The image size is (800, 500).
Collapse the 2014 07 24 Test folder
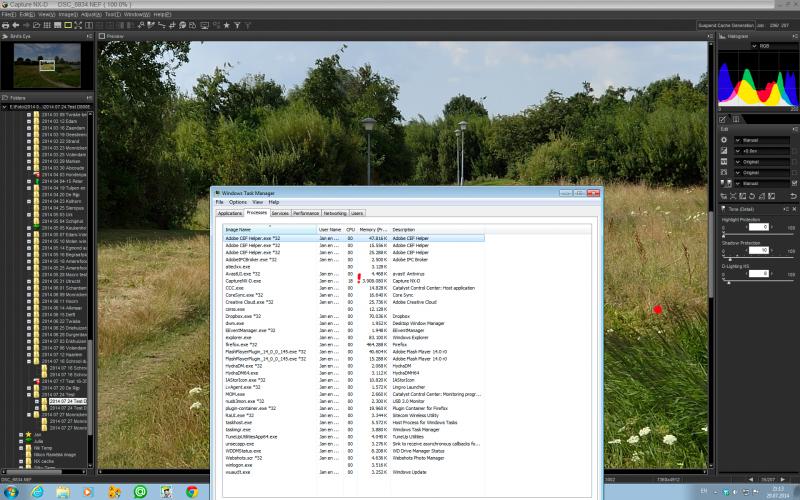pos(29,395)
